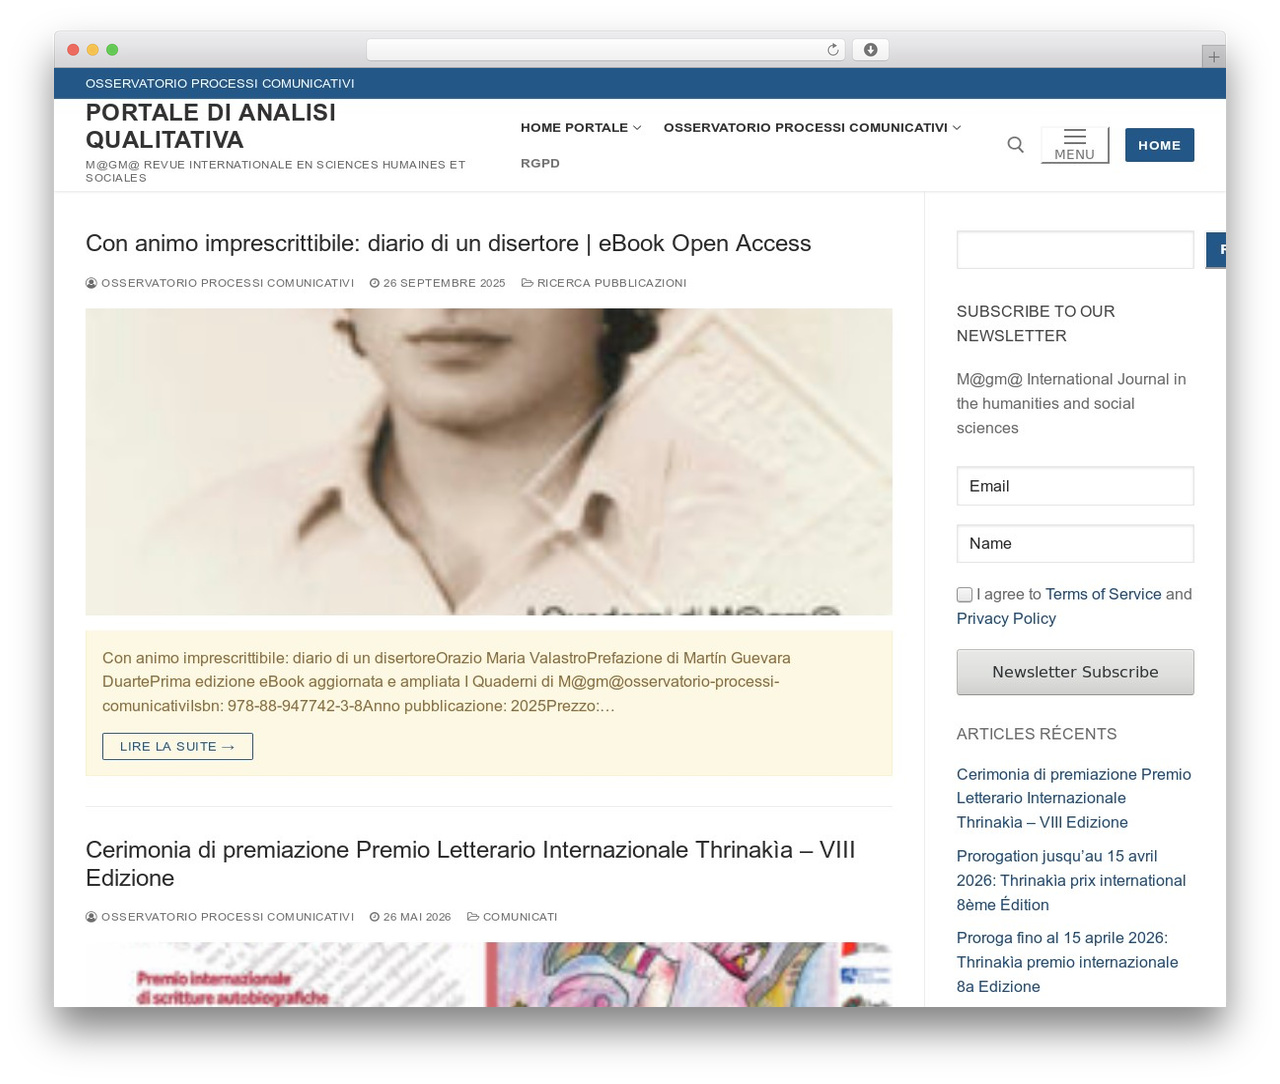The image size is (1280, 1084).
Task: Expand the Home Portale dropdown chevron
Action: tap(637, 128)
